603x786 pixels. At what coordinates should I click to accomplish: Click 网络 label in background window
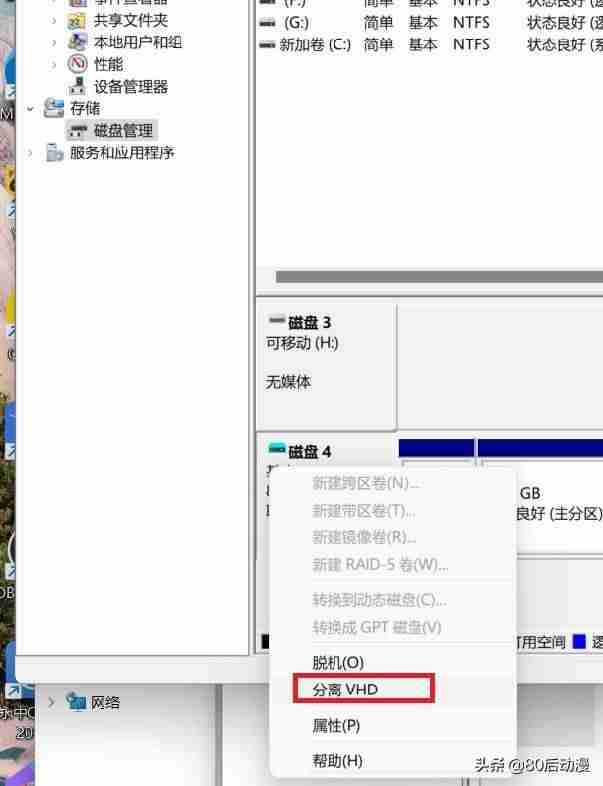click(105, 702)
